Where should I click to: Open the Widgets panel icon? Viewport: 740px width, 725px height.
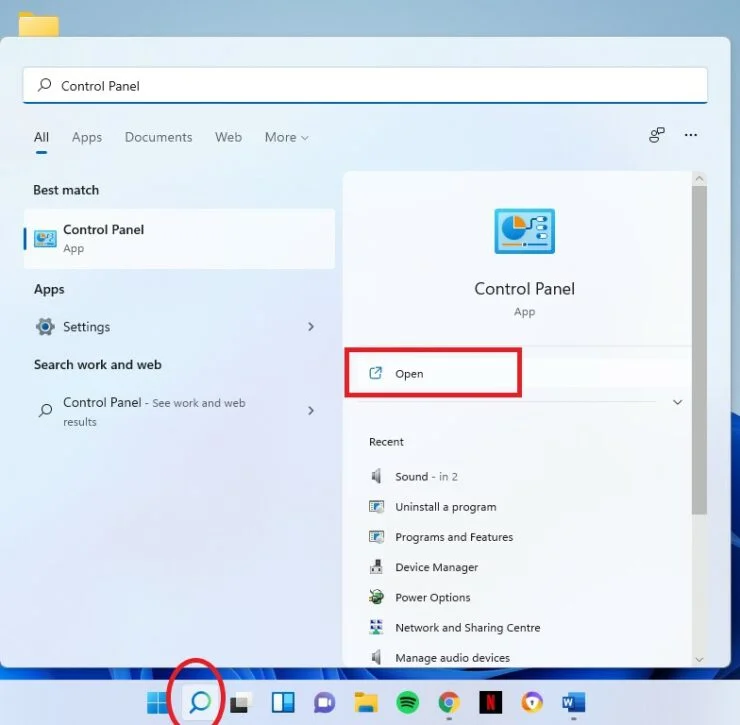283,702
